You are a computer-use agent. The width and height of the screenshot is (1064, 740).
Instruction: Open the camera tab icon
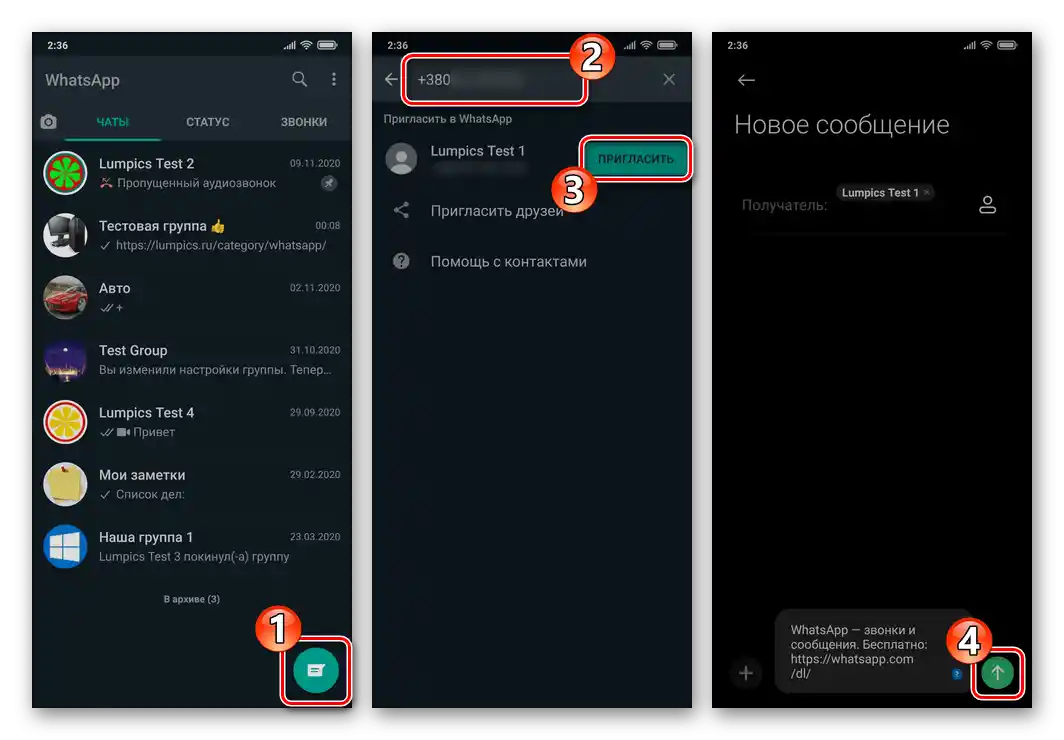(48, 121)
